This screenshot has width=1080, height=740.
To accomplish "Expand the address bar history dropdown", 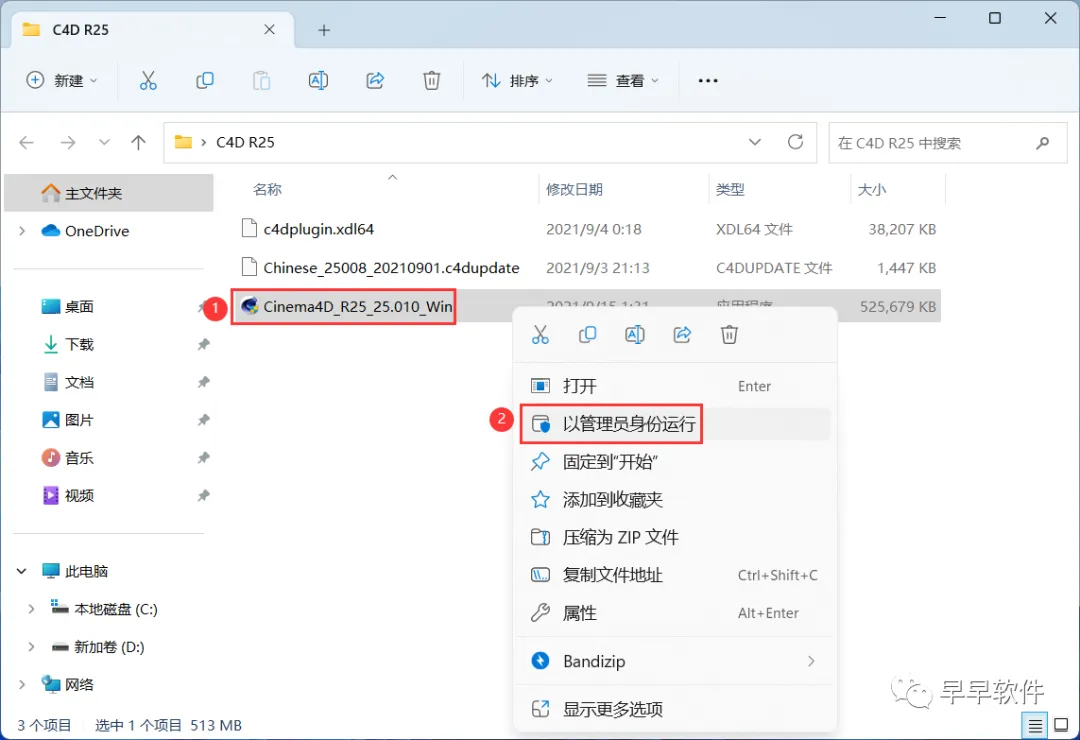I will [755, 142].
